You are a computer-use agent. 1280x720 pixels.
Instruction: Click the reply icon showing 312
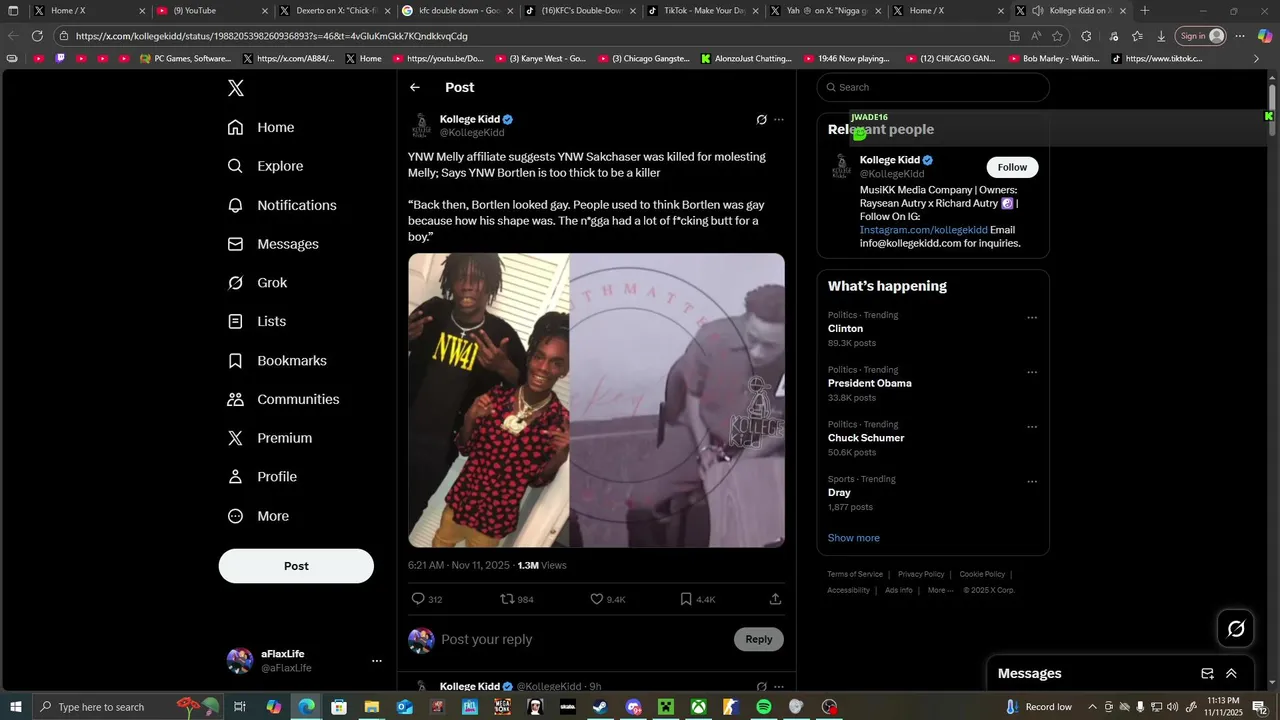point(419,599)
